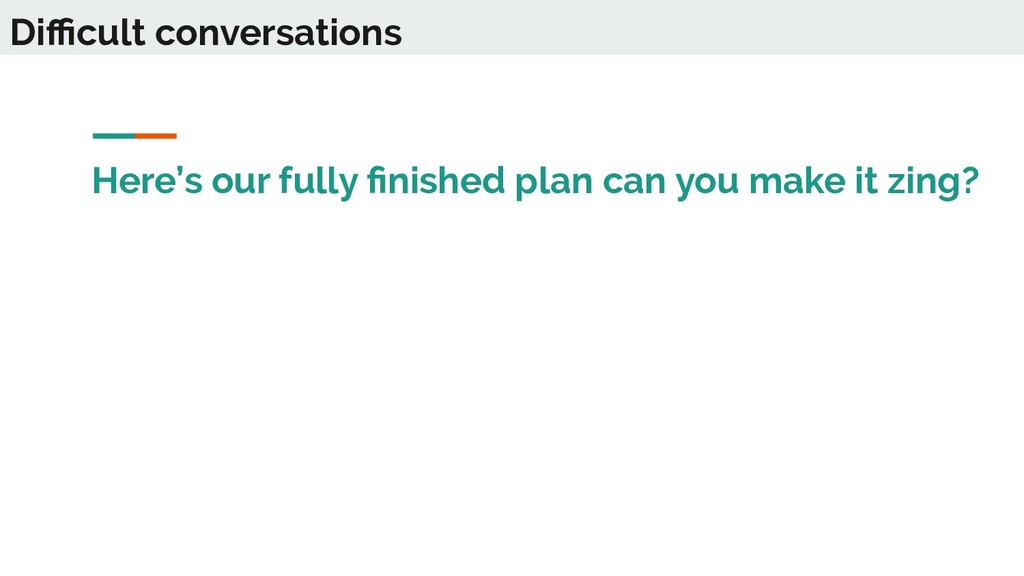This screenshot has height=576, width=1024.
Task: Select the word "Difficult" in the title
Action: pos(78,33)
